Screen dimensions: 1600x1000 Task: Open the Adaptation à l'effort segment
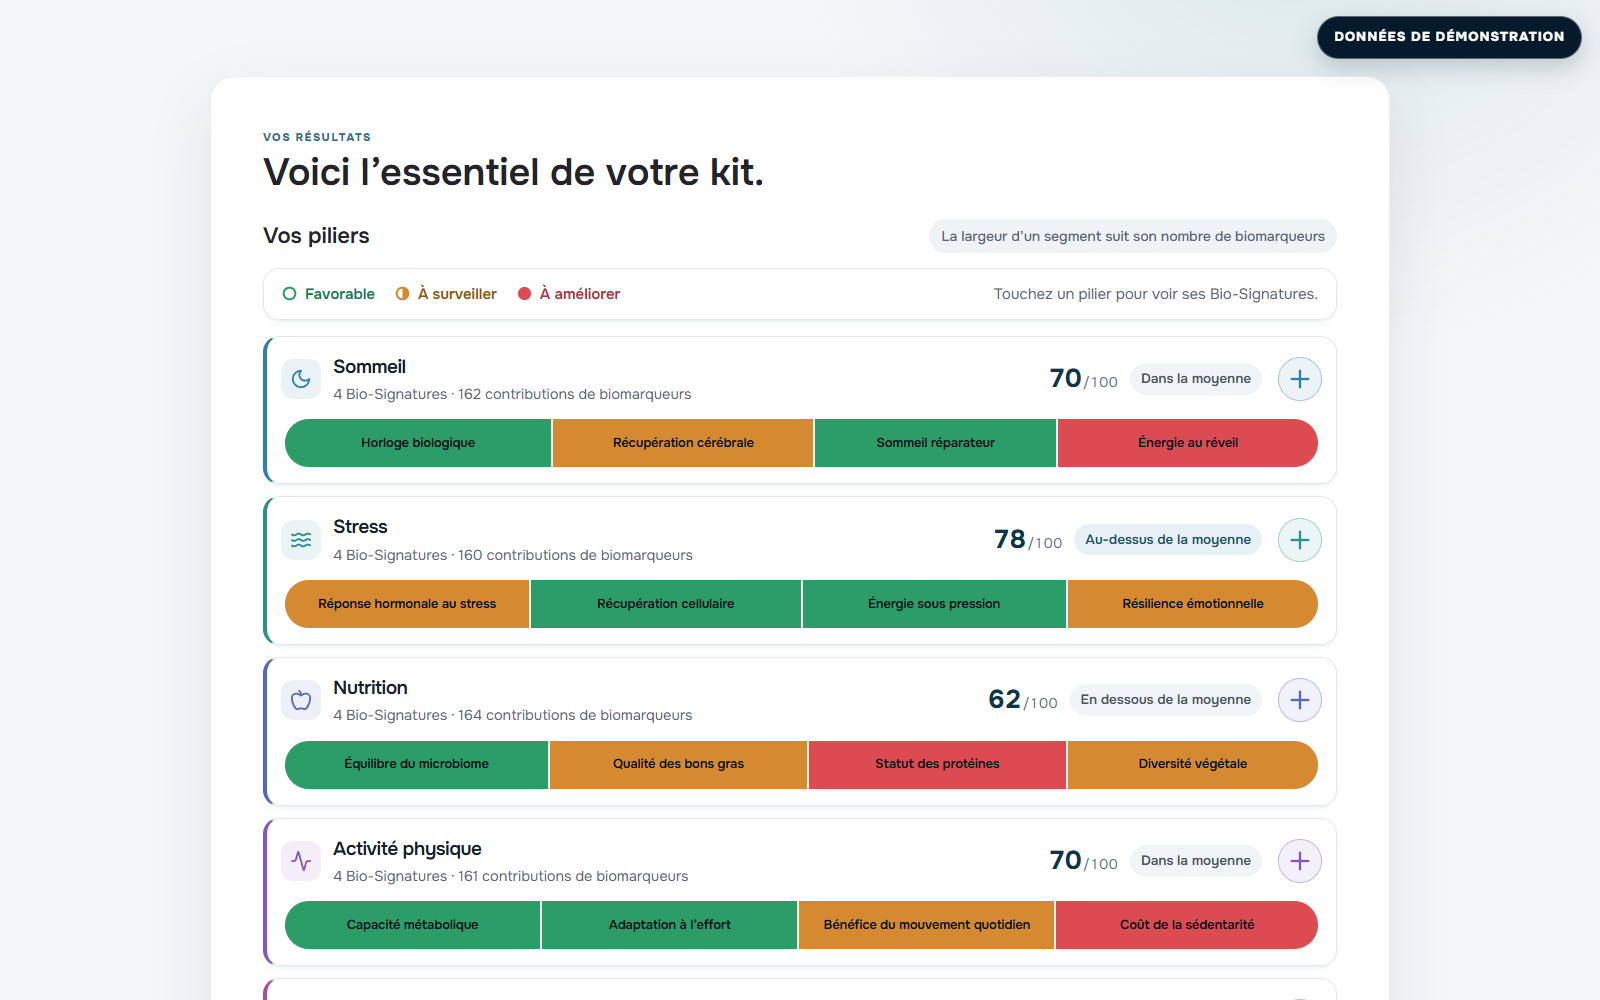pyautogui.click(x=670, y=925)
